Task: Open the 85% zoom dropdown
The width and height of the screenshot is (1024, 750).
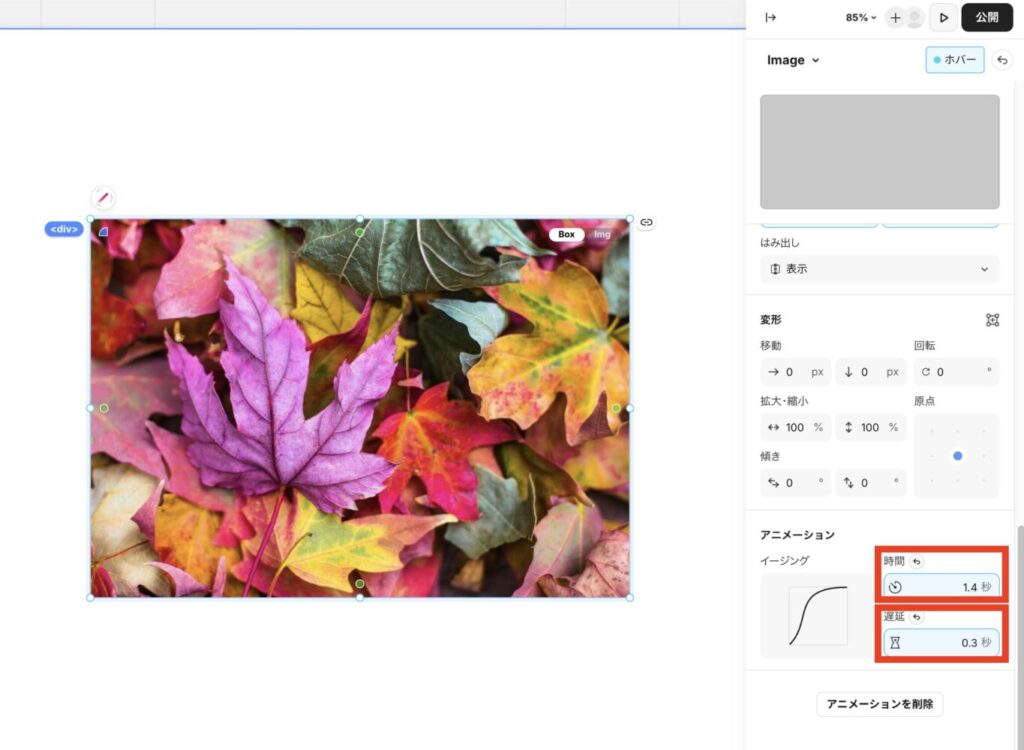Action: [860, 17]
